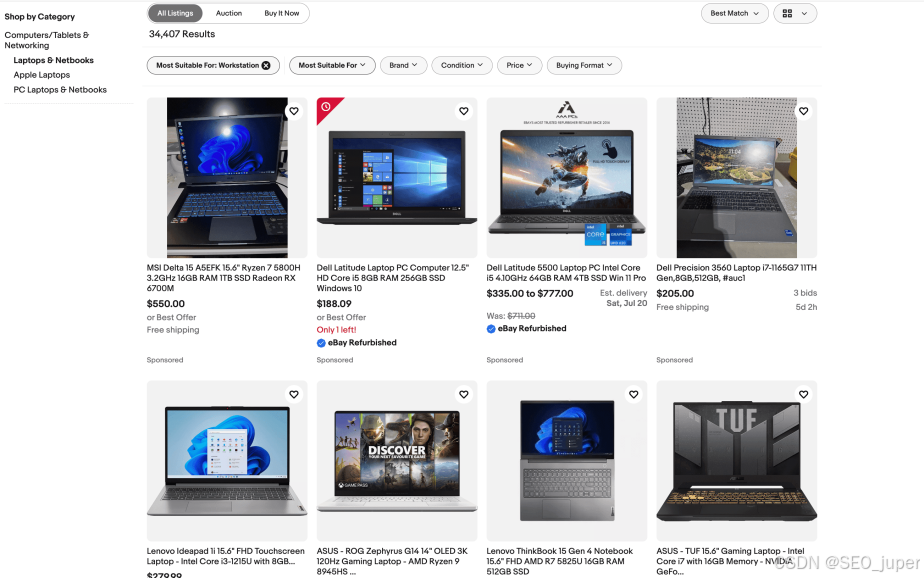
Task: Click Dell Latitude 5500 AAA PCs image
Action: [x=567, y=178]
